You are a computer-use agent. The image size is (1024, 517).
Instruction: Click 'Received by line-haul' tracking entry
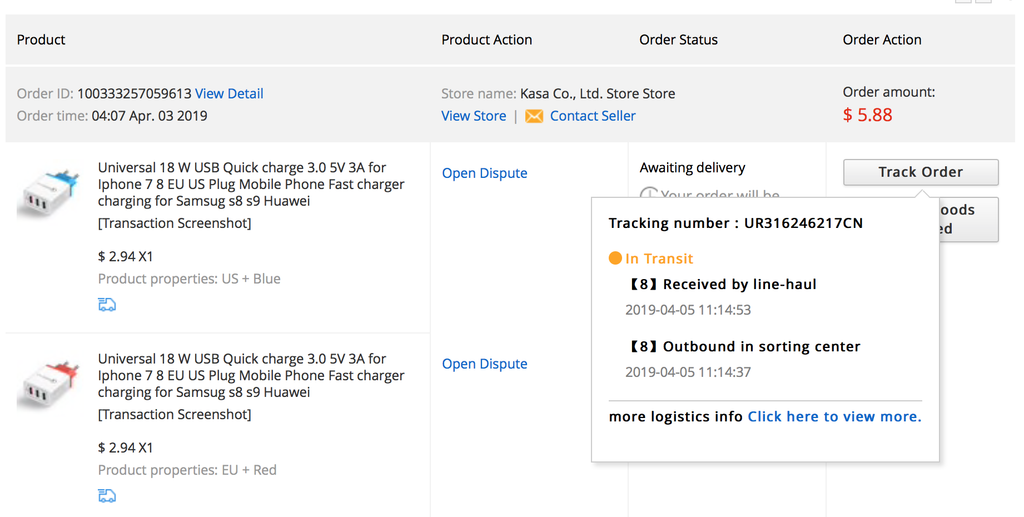pyautogui.click(x=723, y=284)
